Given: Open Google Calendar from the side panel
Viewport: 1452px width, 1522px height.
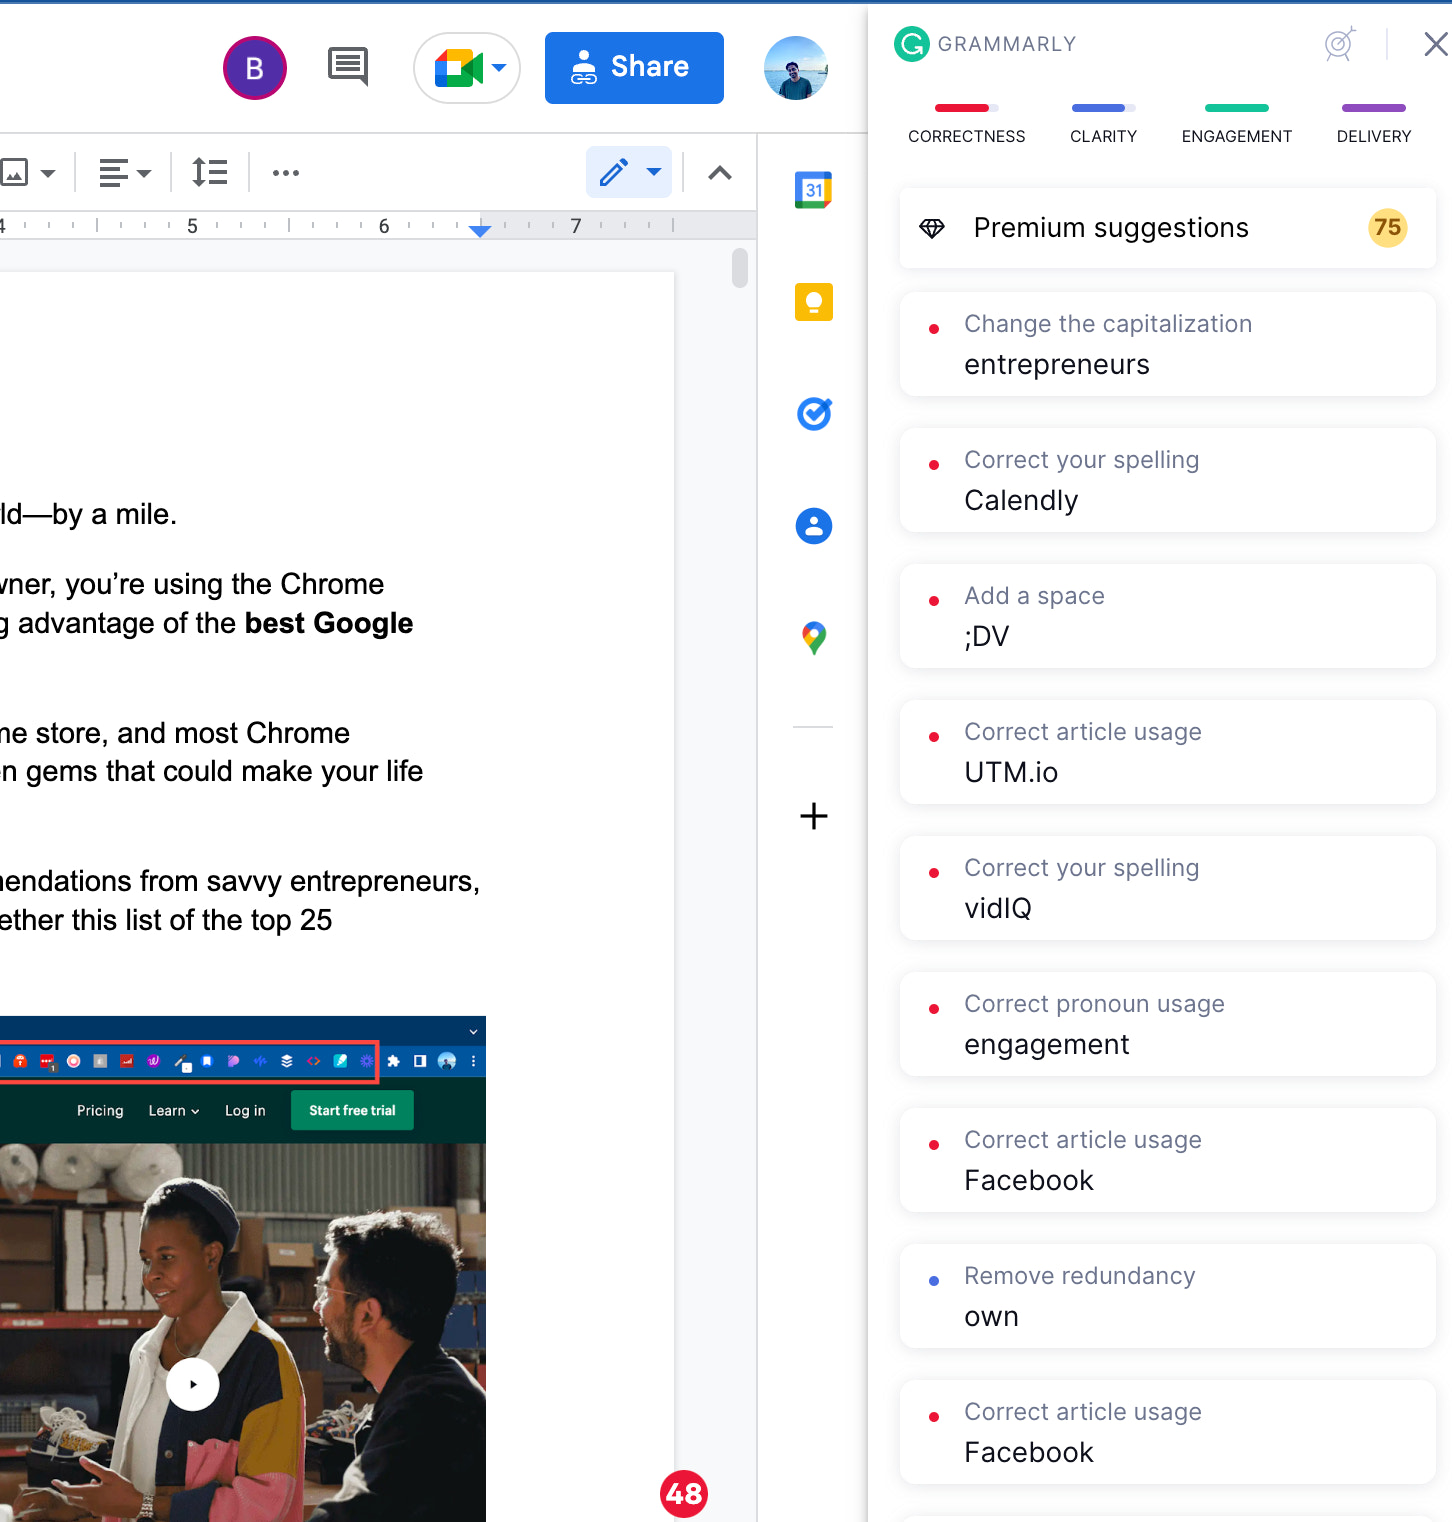Looking at the screenshot, I should coord(813,190).
